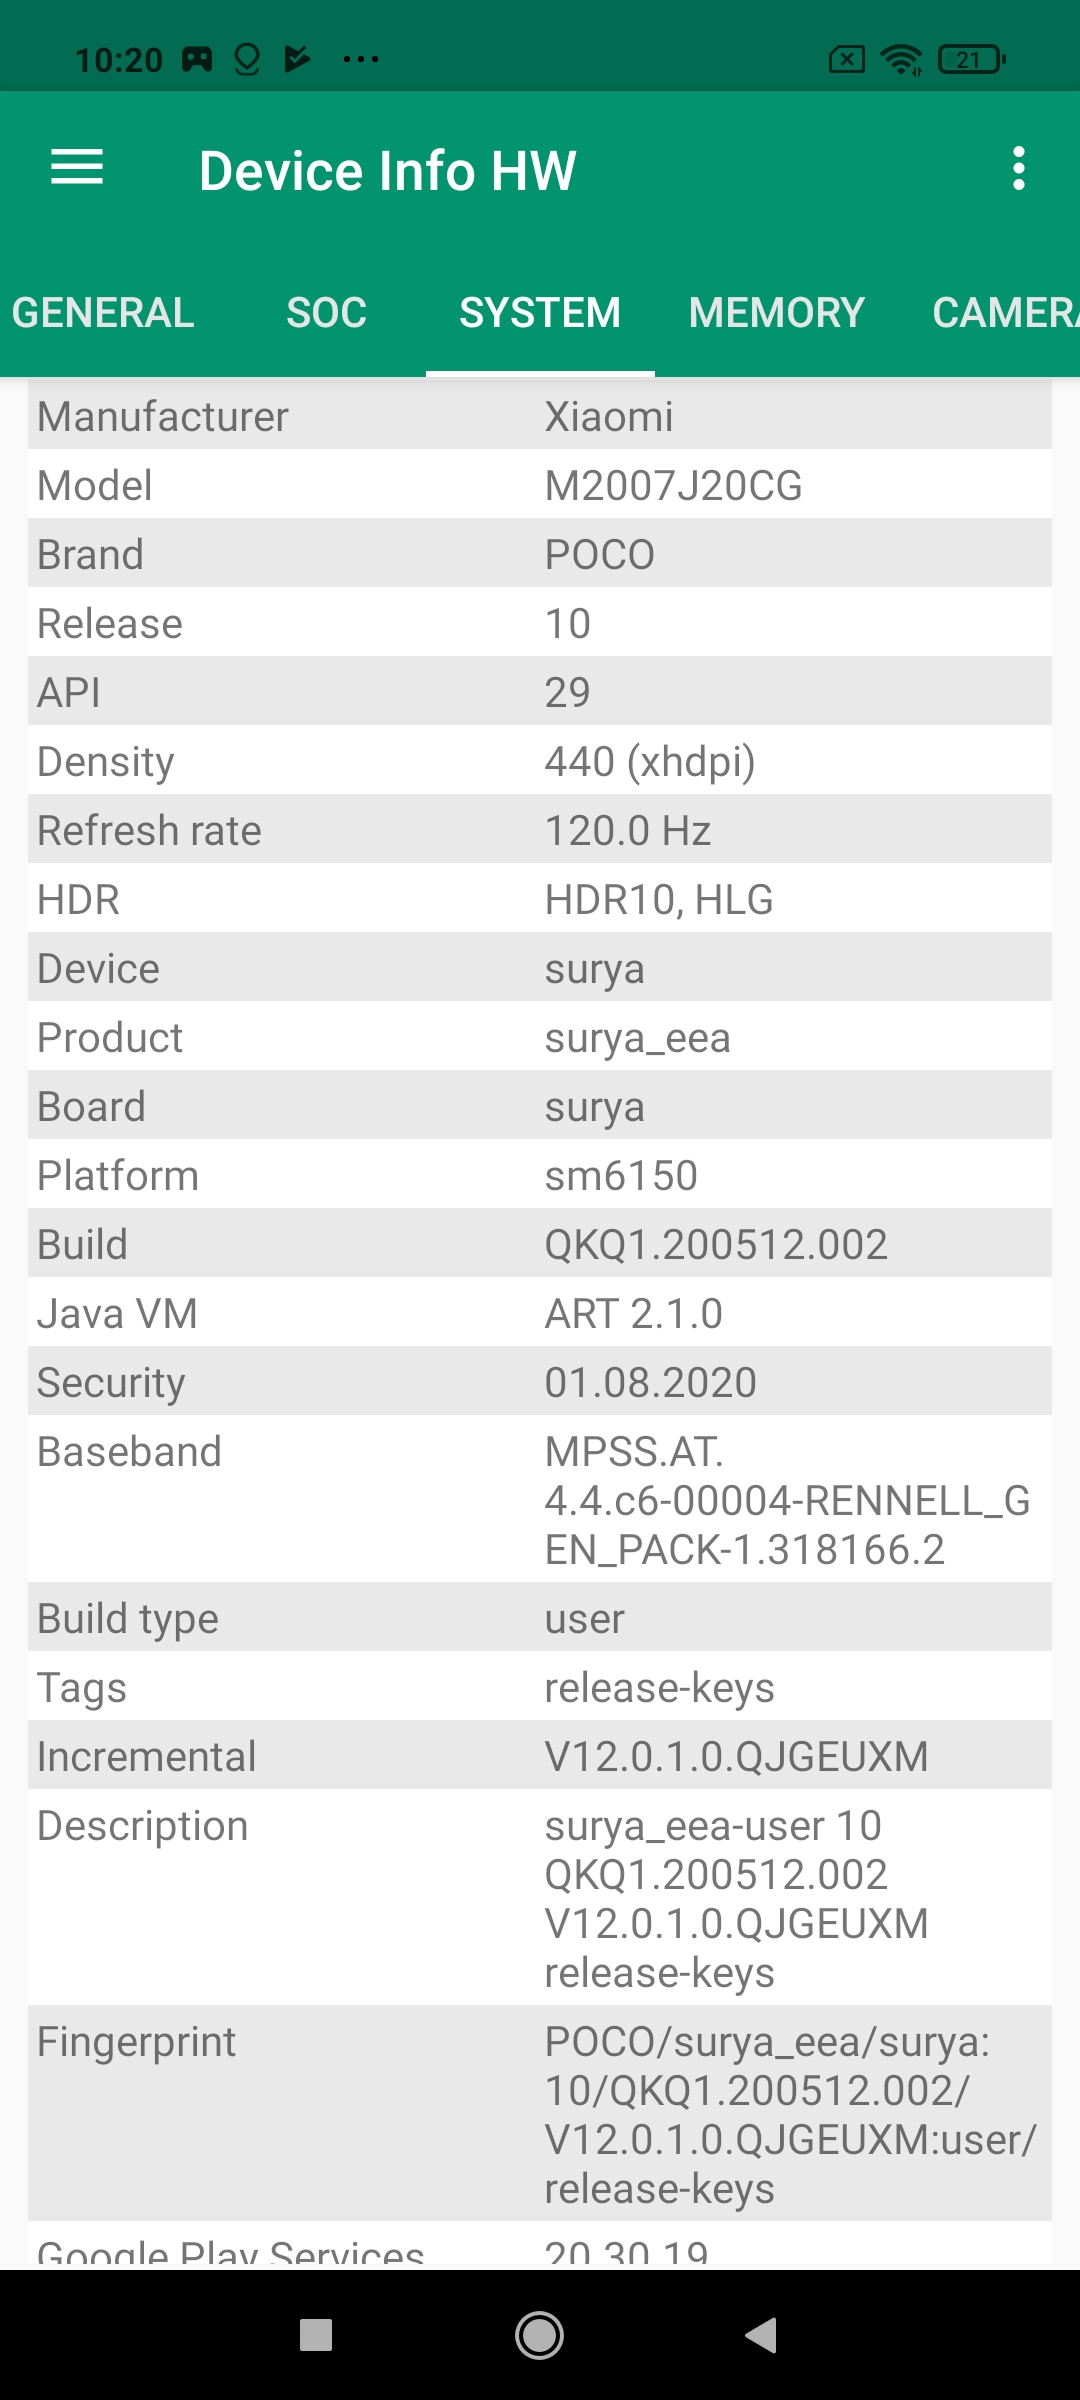Tap the Model M2007J20CG row
This screenshot has width=1080, height=2400.
click(540, 486)
